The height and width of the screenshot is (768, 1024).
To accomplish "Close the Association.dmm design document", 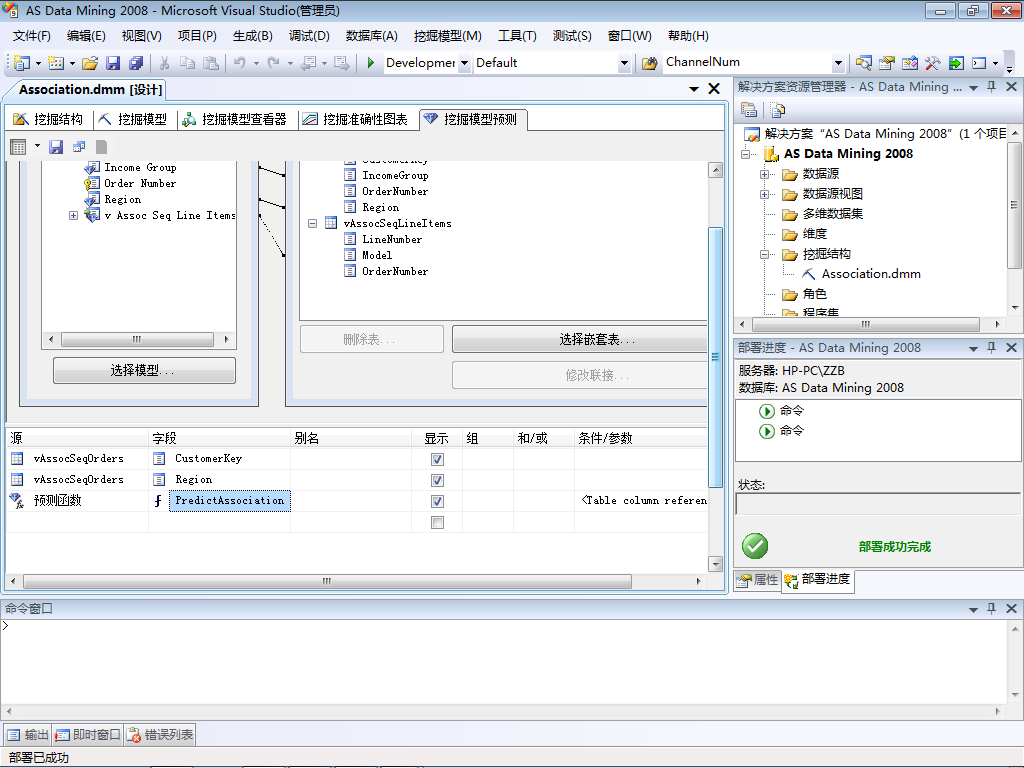I will click(714, 89).
